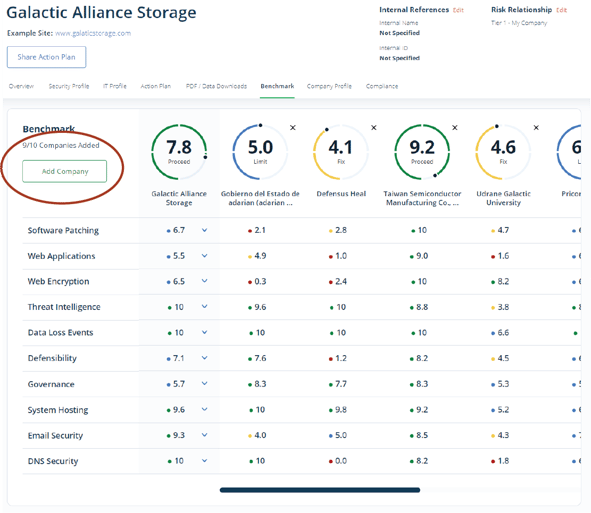The width and height of the screenshot is (591, 513).
Task: Expand Defensibility row chevron
Action: click(x=204, y=358)
